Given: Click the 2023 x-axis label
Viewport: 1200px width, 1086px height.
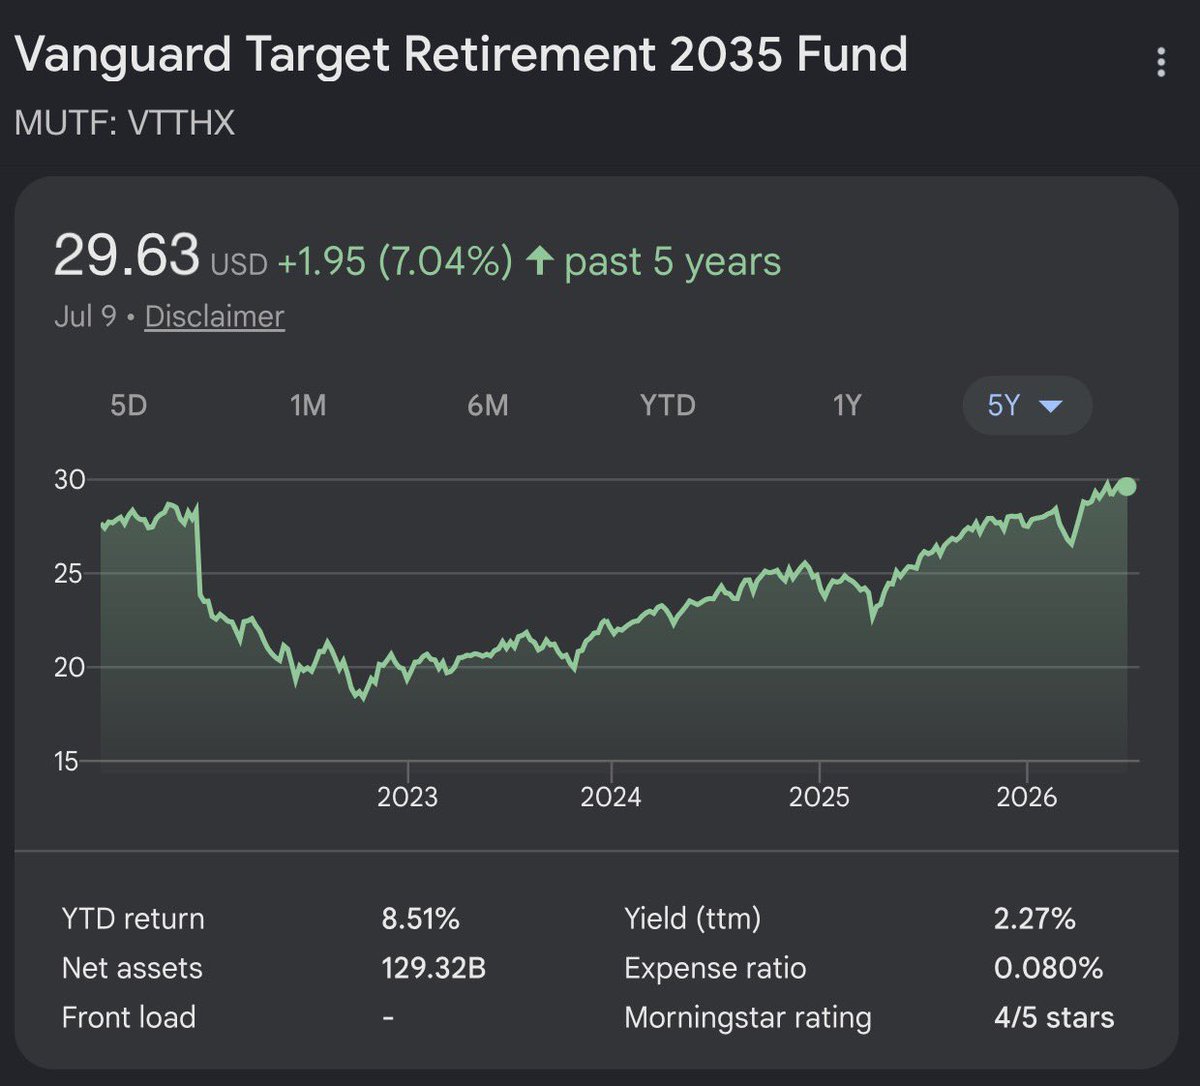Looking at the screenshot, I should (x=407, y=797).
